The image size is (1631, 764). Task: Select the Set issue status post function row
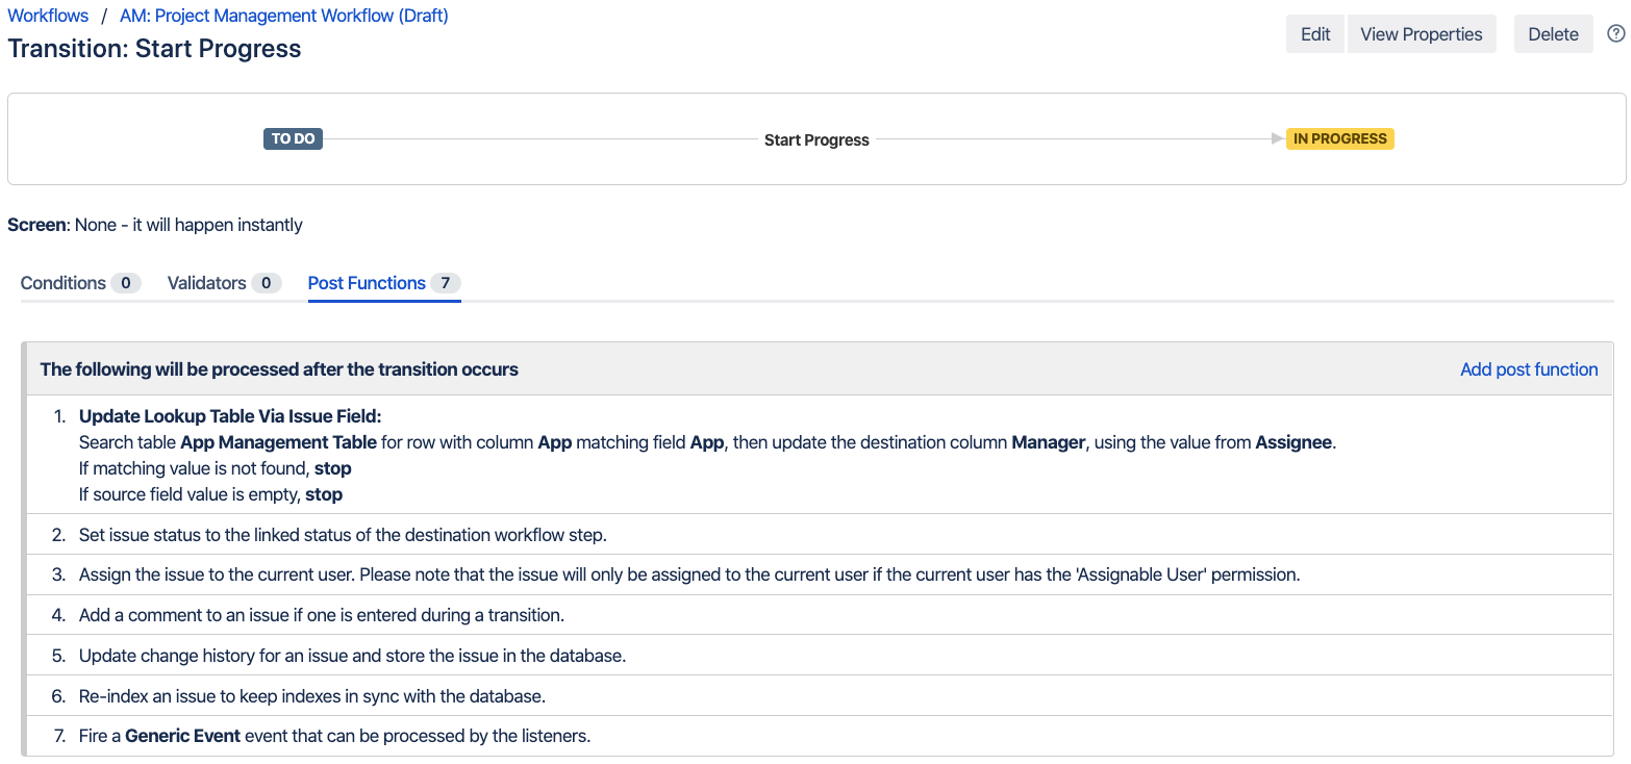(x=342, y=535)
